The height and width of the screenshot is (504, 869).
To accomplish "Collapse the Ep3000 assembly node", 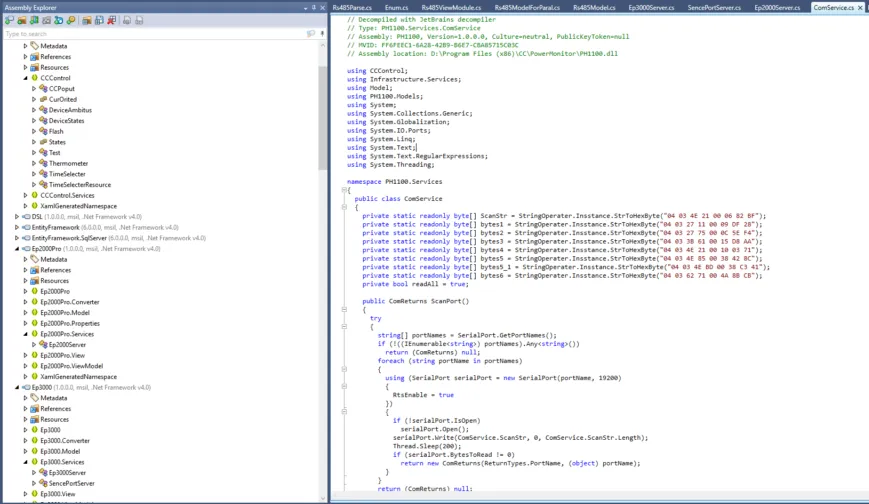I will coord(17,387).
